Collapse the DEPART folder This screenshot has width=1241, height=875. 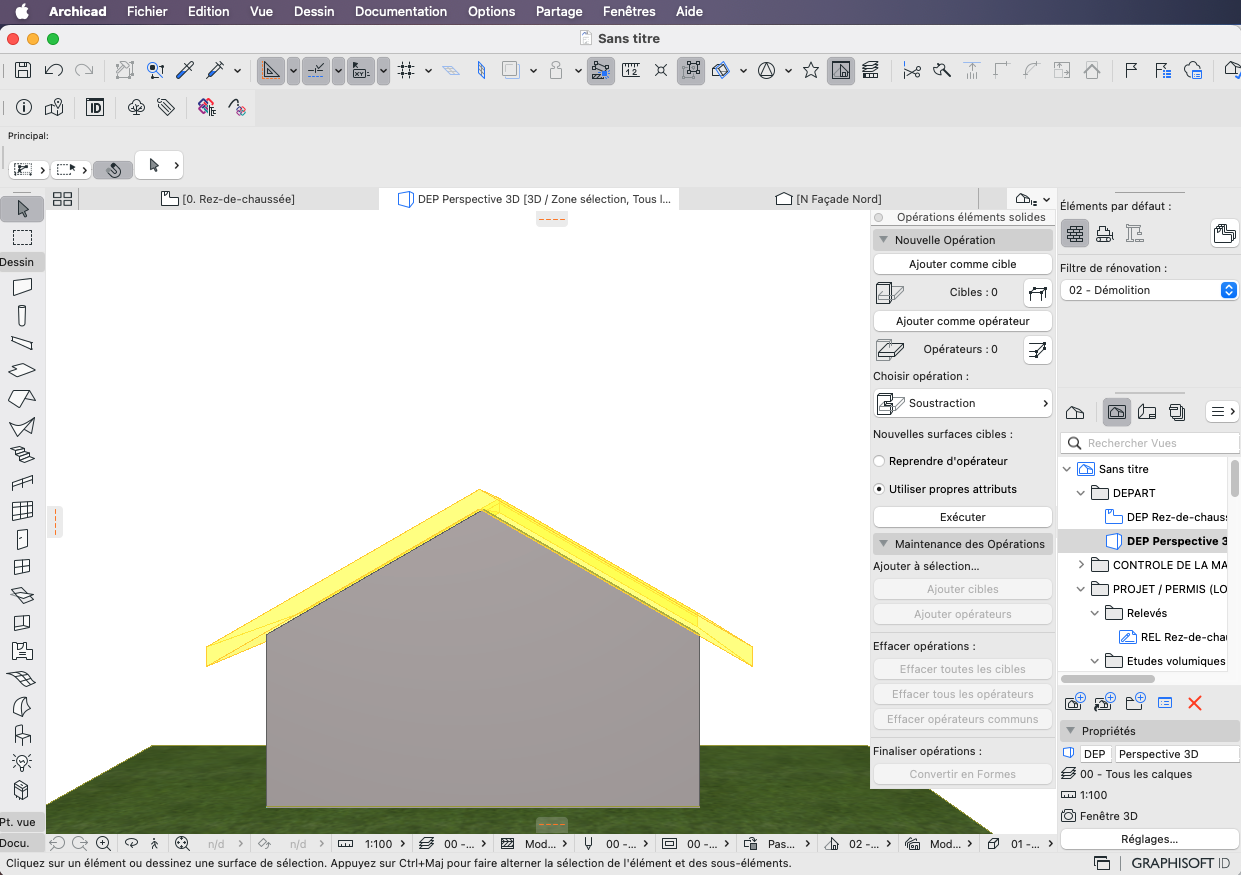click(1081, 493)
